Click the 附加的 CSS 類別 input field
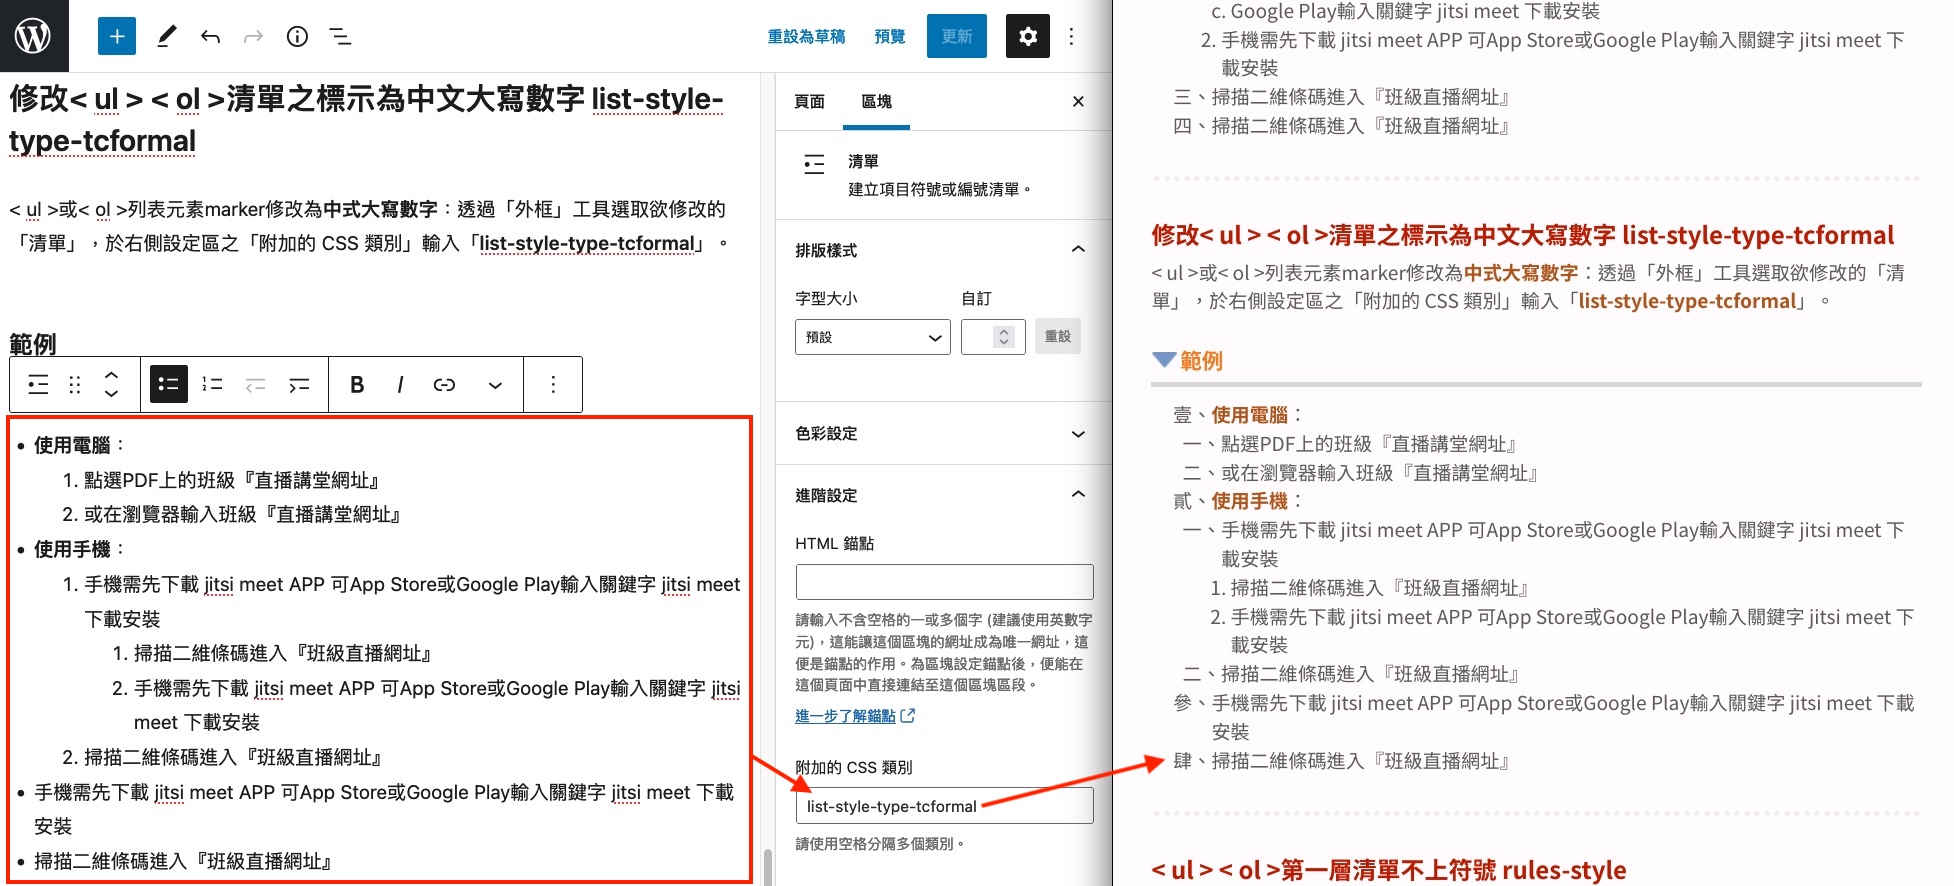The width and height of the screenshot is (1954, 886). coord(945,806)
